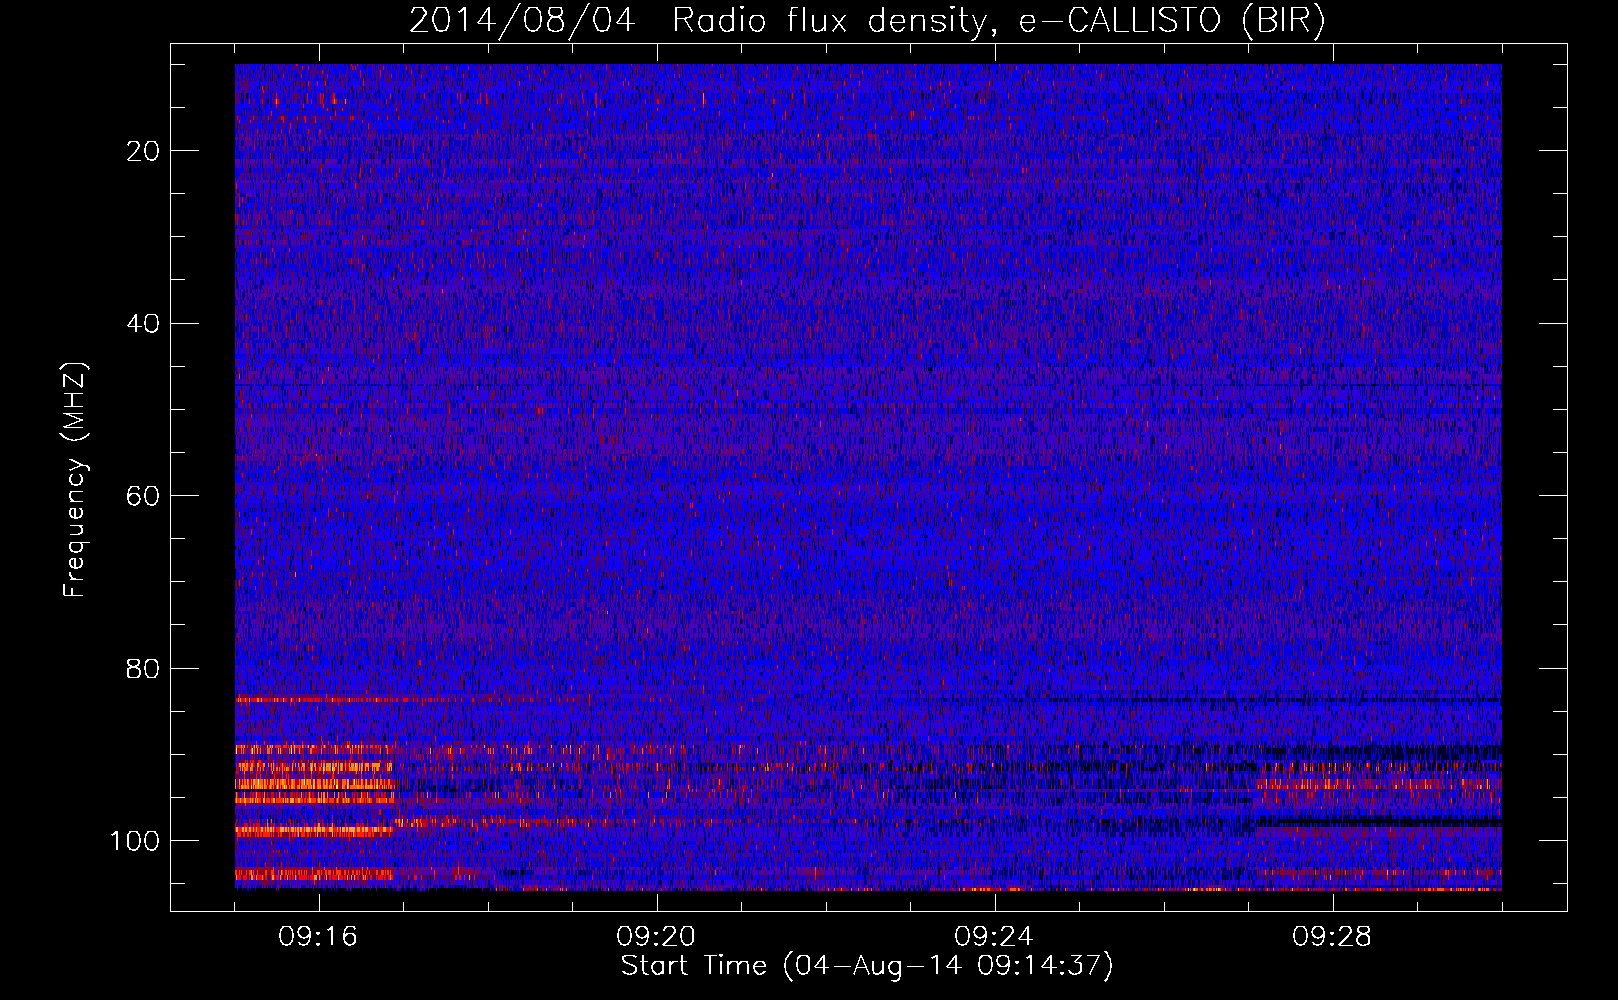
Task: Click the 60 MHz frequency tick label
Action: 143,496
